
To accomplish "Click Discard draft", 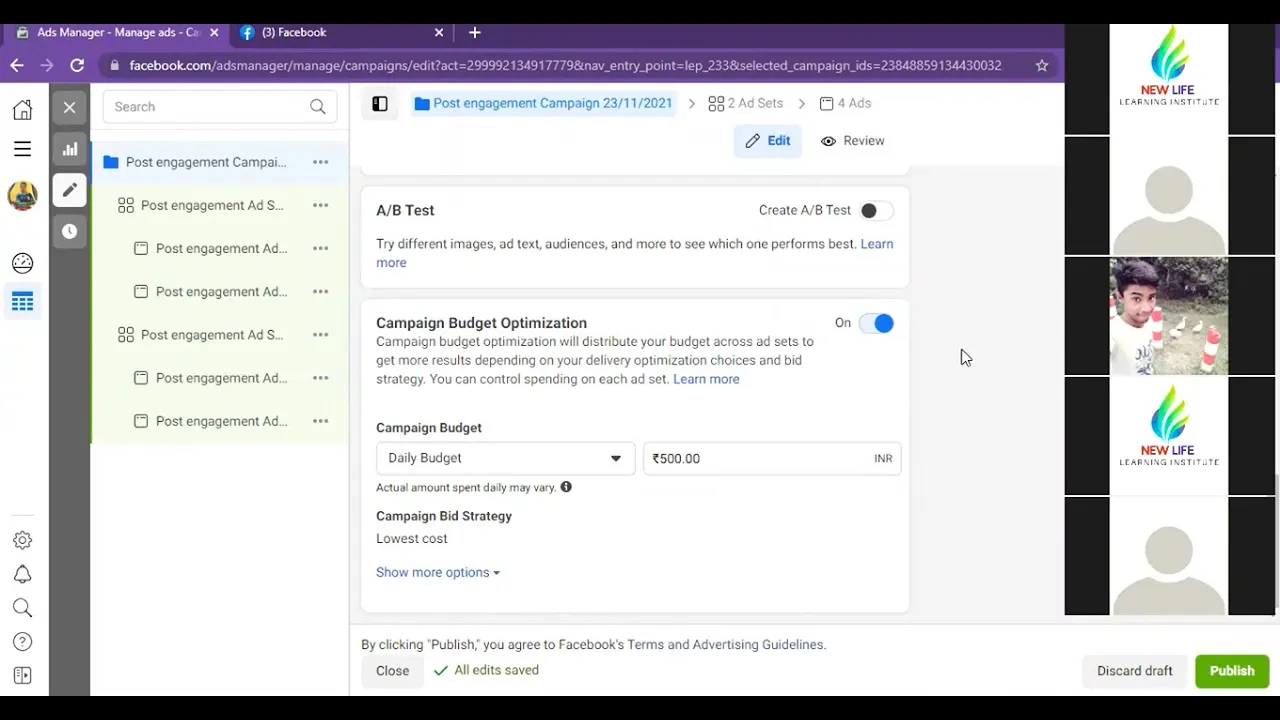I will click(x=1135, y=671).
